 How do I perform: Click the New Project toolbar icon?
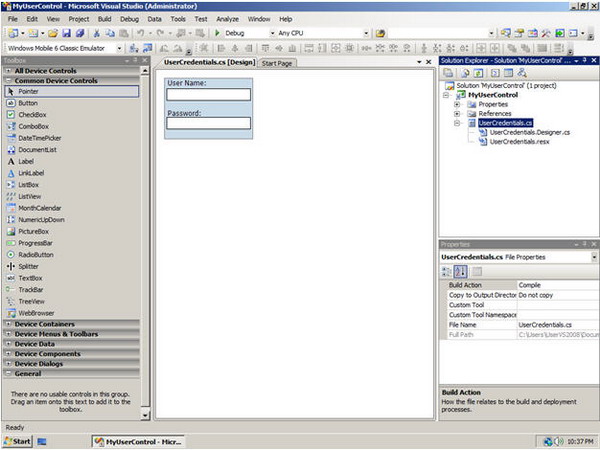point(13,33)
